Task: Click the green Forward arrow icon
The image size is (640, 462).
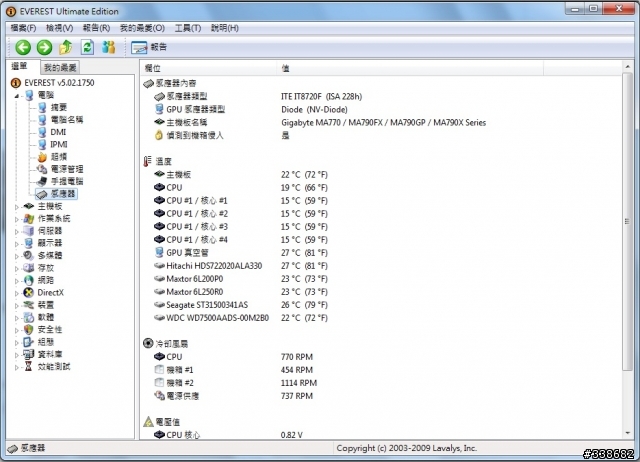Action: point(44,47)
